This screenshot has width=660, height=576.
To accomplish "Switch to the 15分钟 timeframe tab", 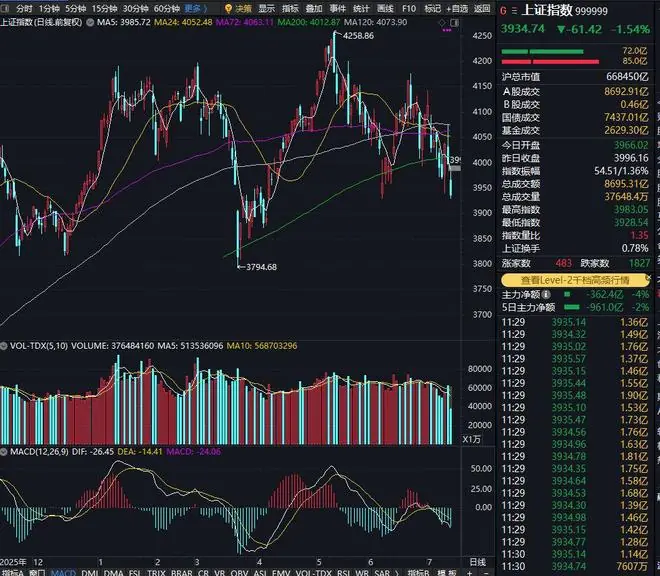I will pos(104,8).
